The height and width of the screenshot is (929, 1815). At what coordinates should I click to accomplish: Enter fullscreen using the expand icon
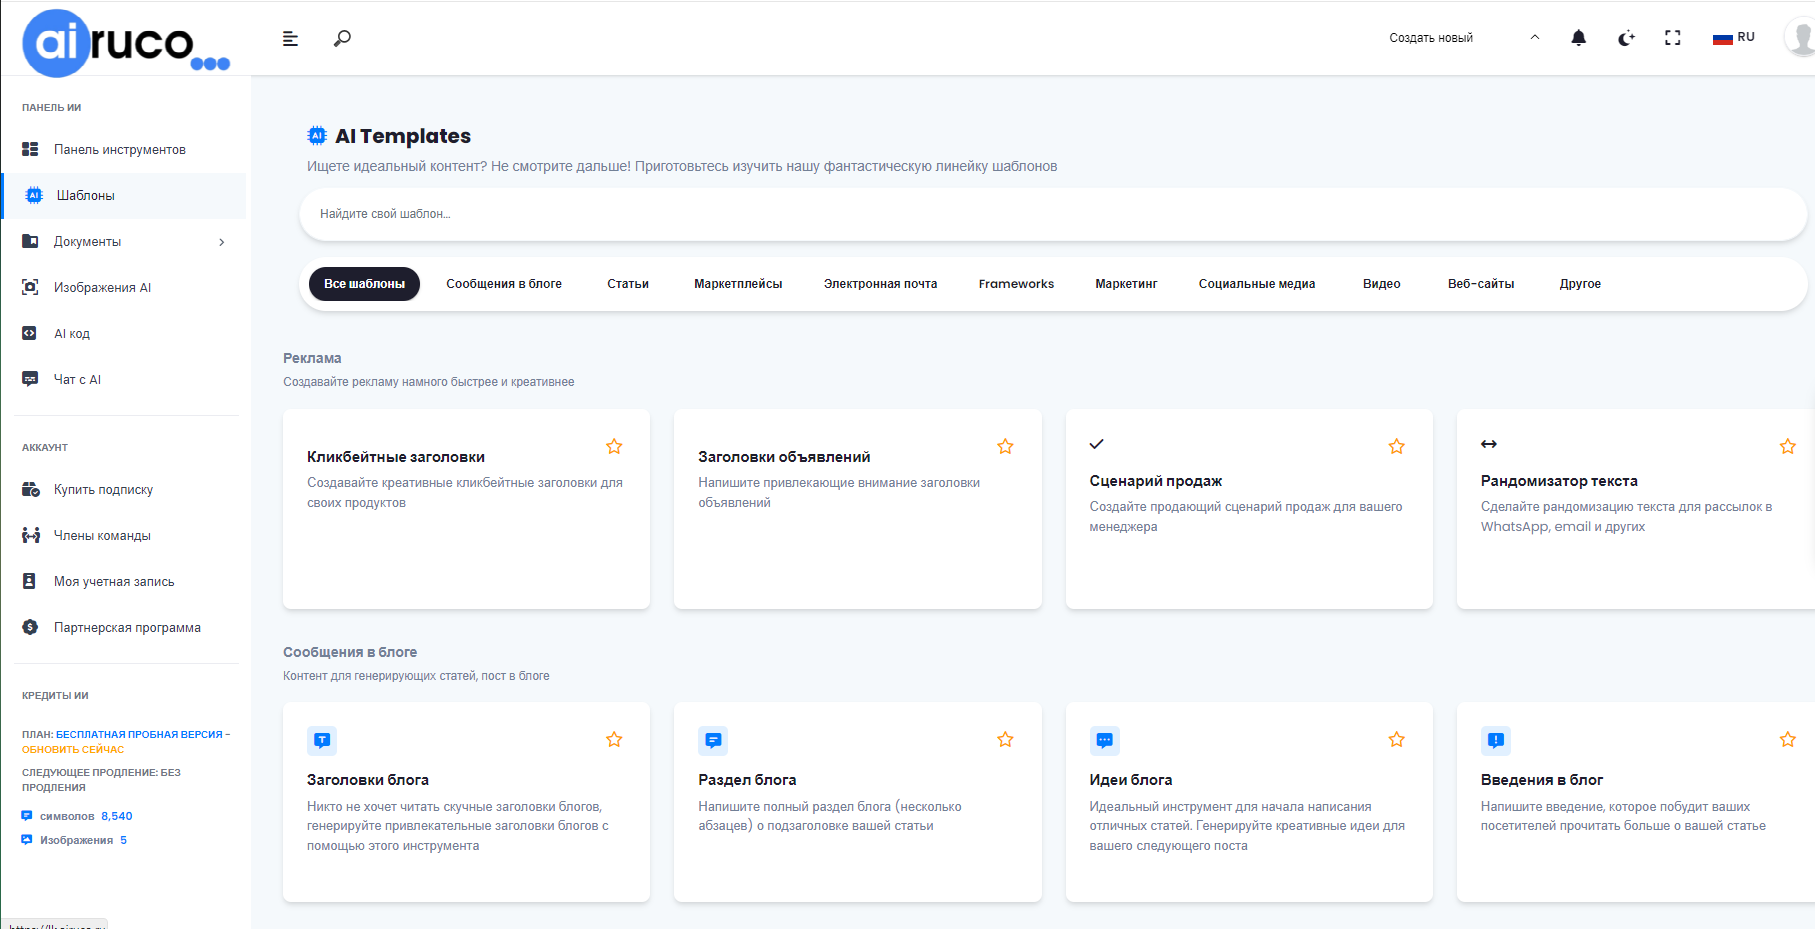(x=1673, y=37)
